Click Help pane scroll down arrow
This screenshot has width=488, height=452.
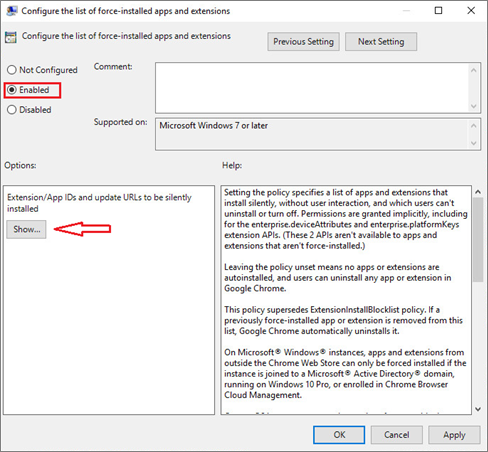478,409
